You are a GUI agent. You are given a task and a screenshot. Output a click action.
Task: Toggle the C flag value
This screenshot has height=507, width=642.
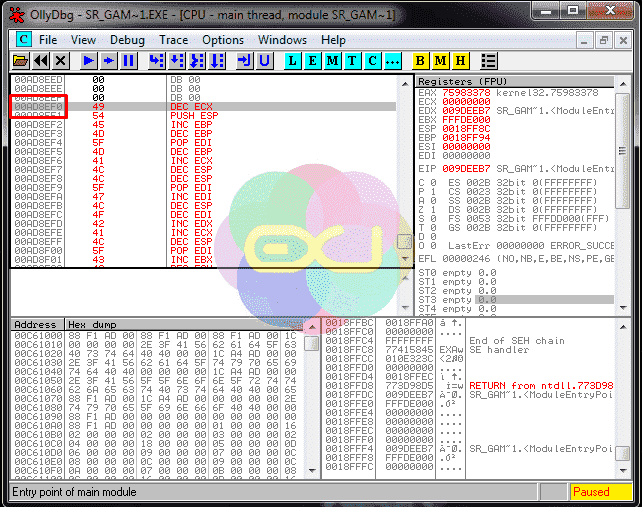point(433,183)
